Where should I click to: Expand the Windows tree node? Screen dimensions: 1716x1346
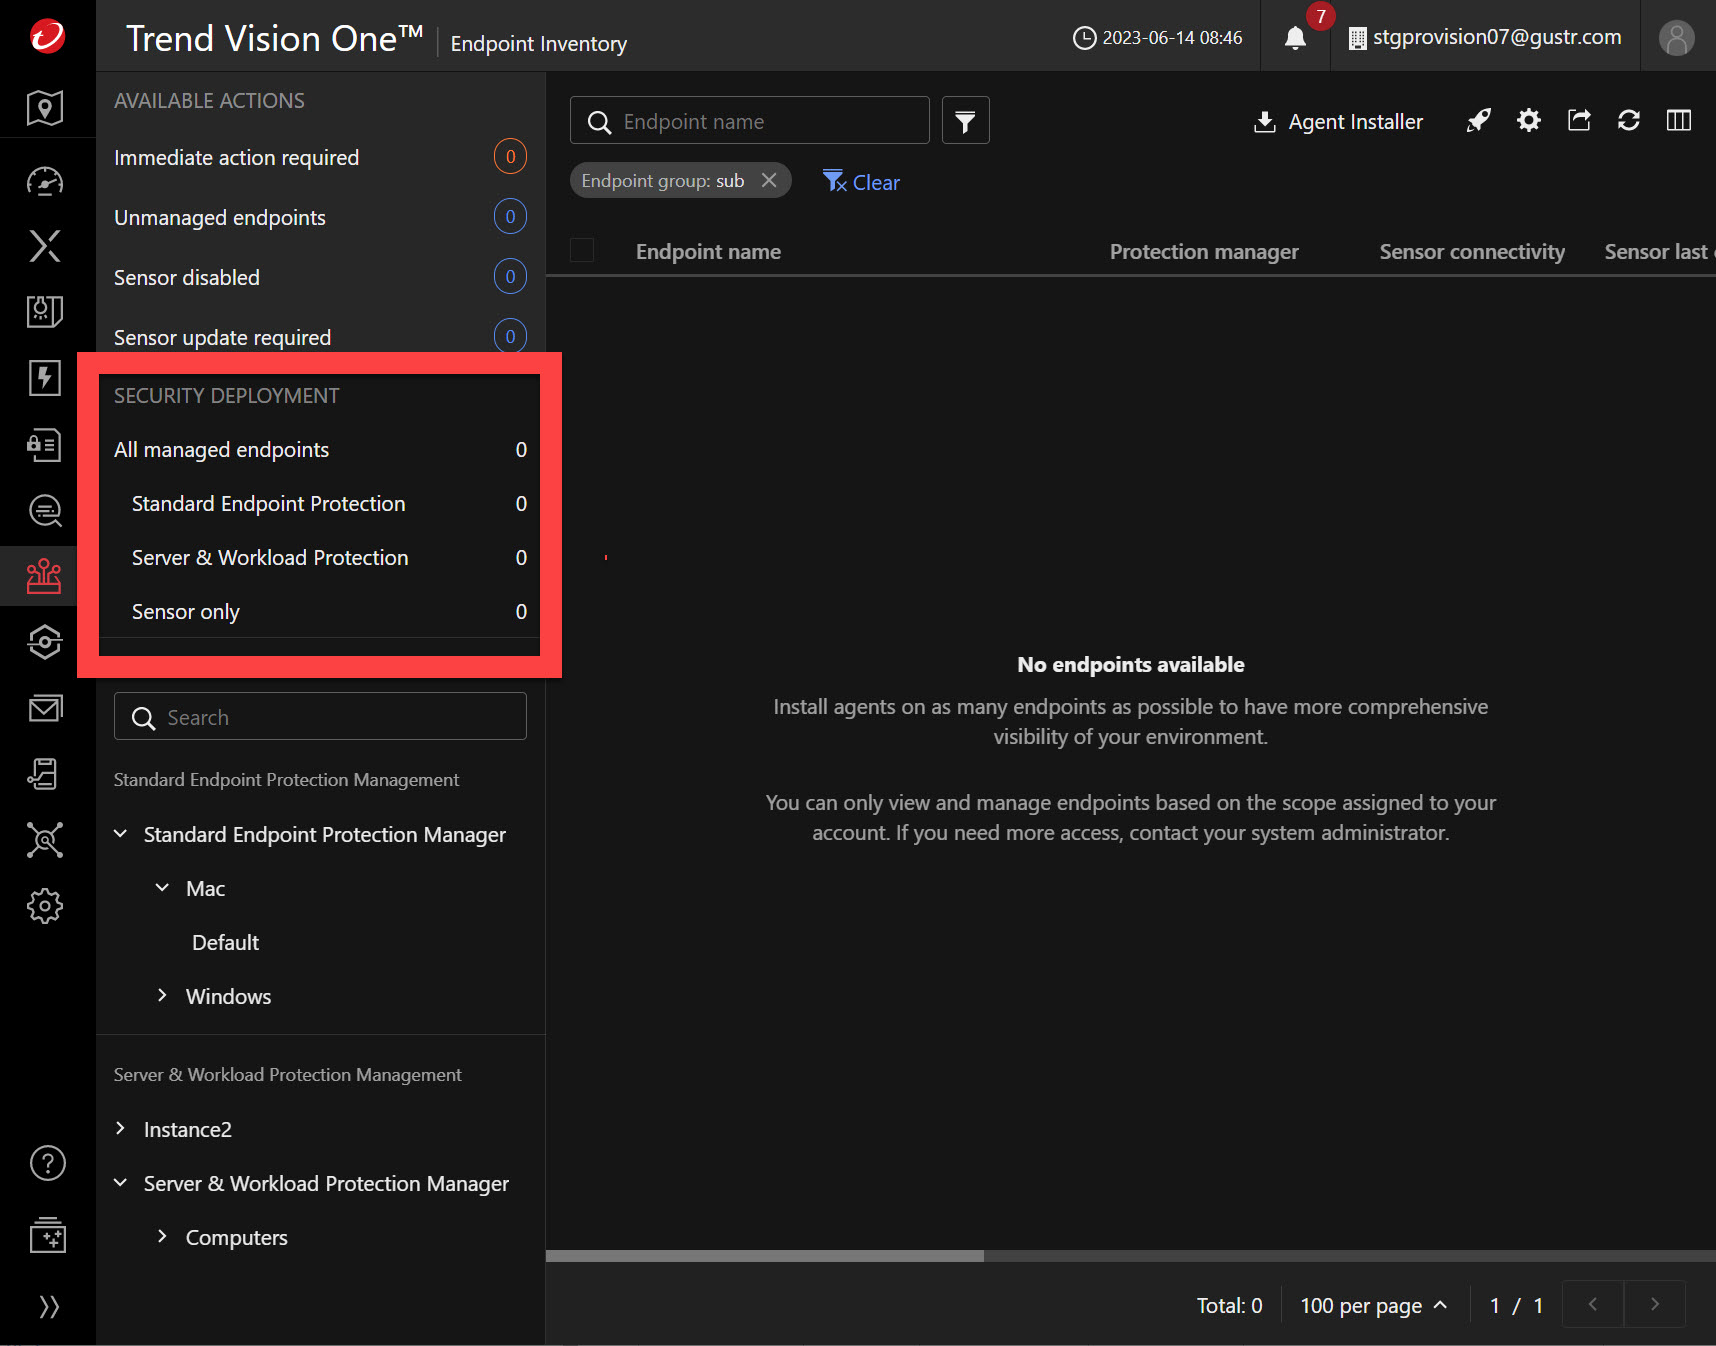(x=162, y=996)
